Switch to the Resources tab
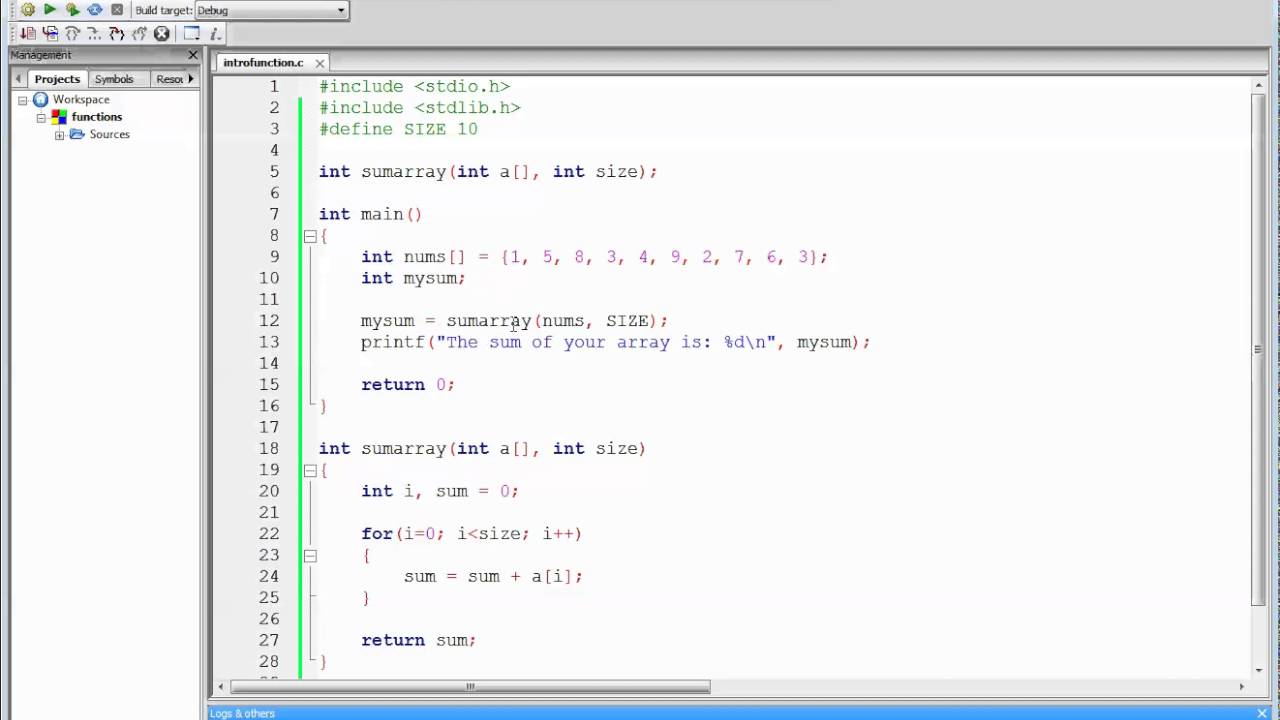 coord(169,79)
